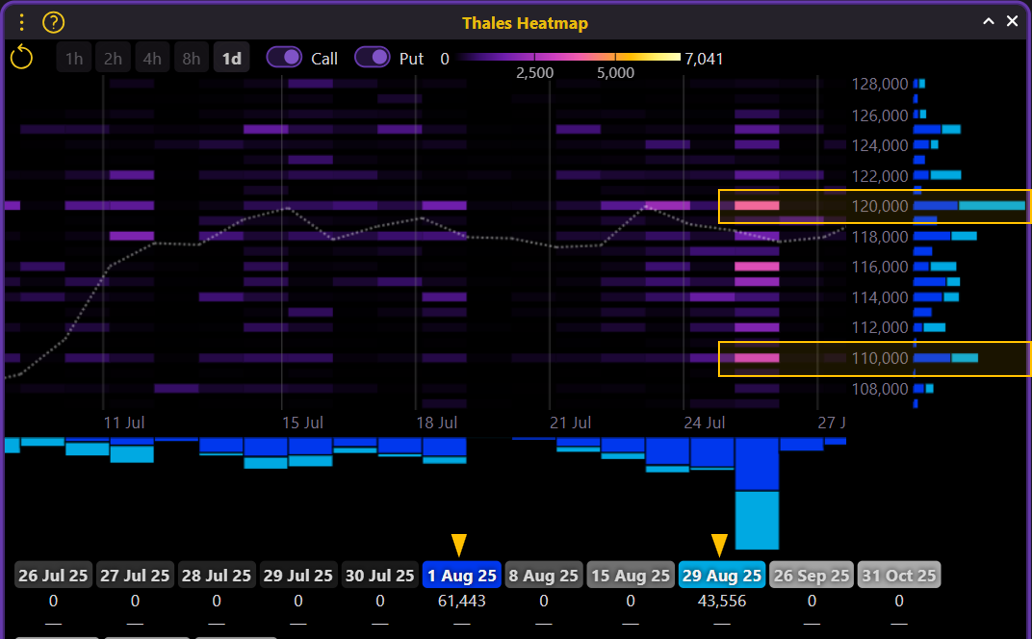Click the 11 Jul date axis label
The width and height of the screenshot is (1032, 639).
tap(124, 422)
